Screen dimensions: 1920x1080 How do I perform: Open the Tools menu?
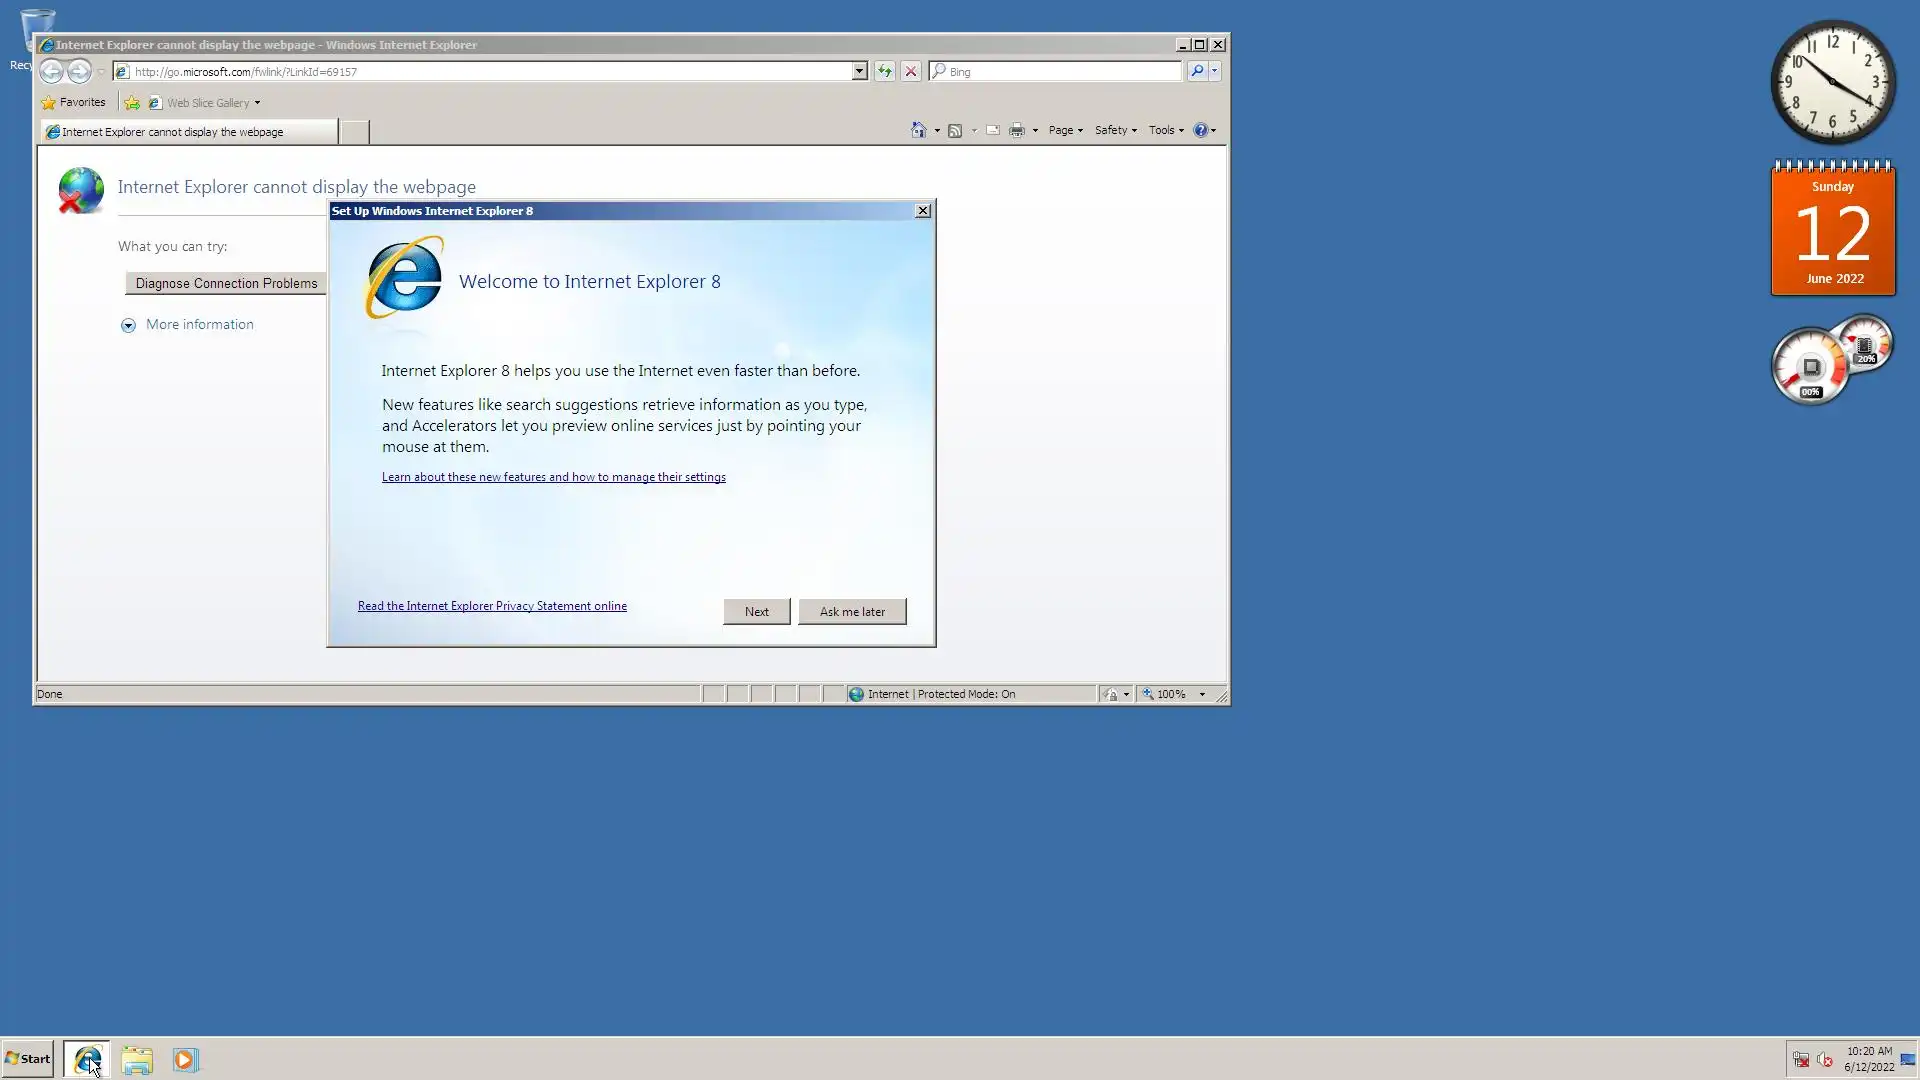(1165, 130)
